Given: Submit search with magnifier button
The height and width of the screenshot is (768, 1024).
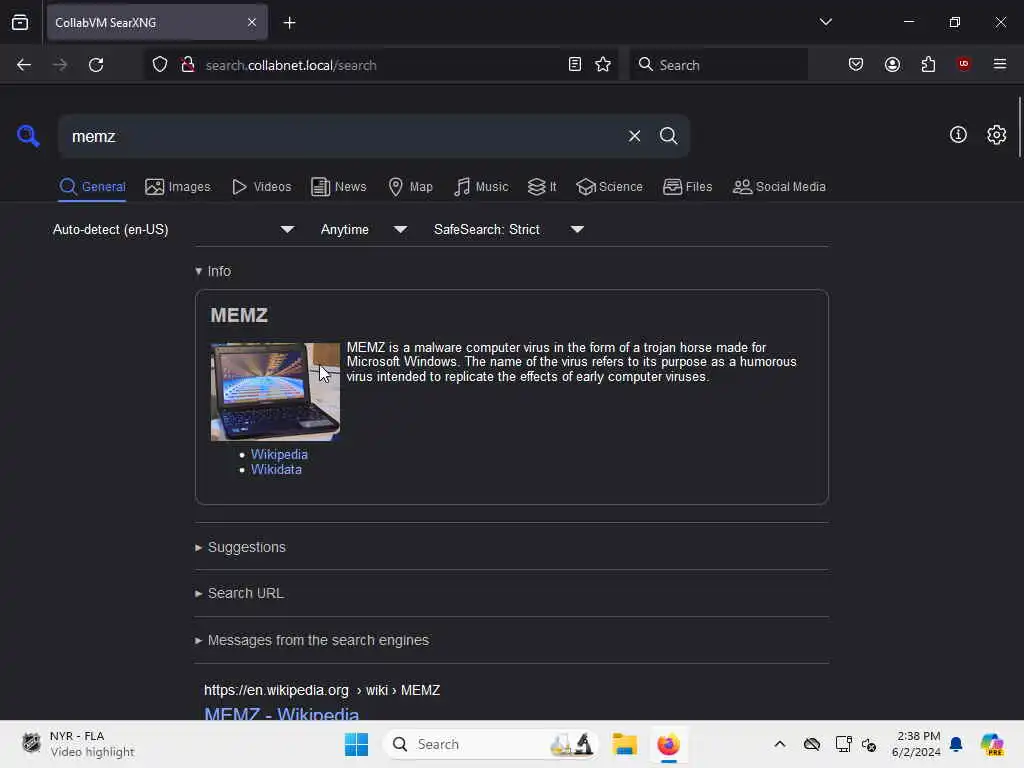Looking at the screenshot, I should click(x=668, y=136).
